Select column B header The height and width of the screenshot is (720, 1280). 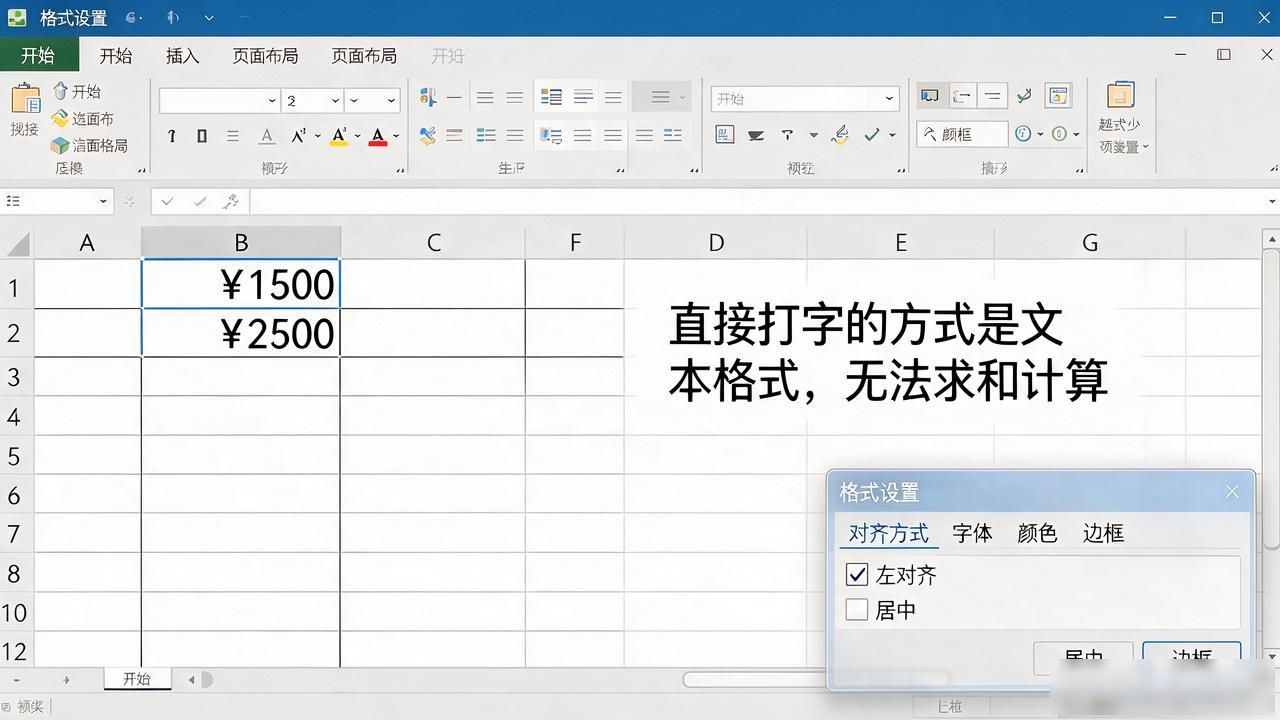click(x=241, y=242)
